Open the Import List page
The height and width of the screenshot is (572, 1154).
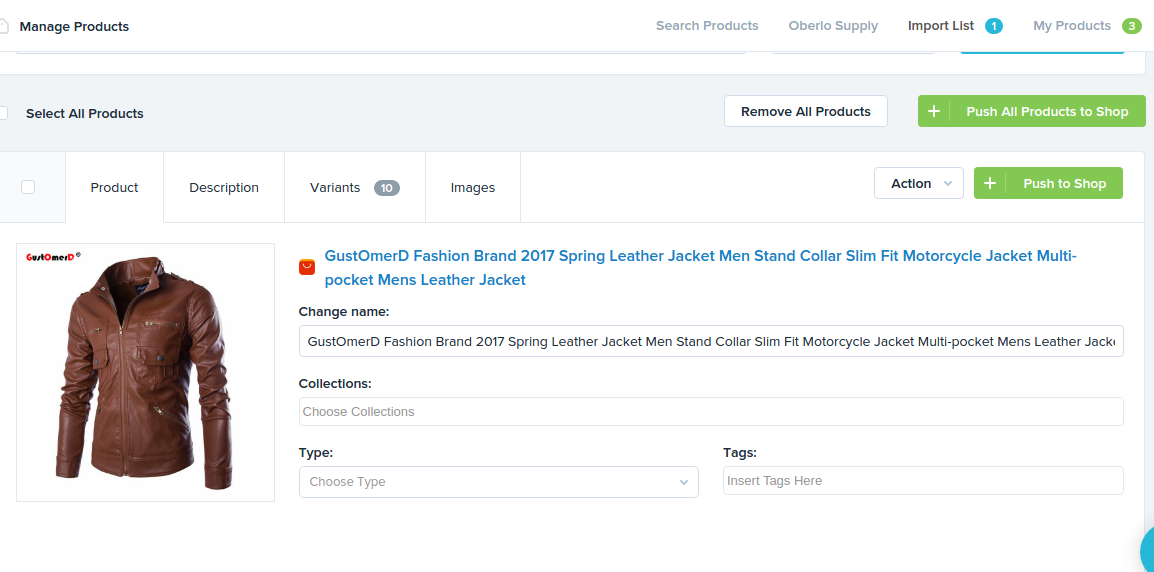coord(941,26)
